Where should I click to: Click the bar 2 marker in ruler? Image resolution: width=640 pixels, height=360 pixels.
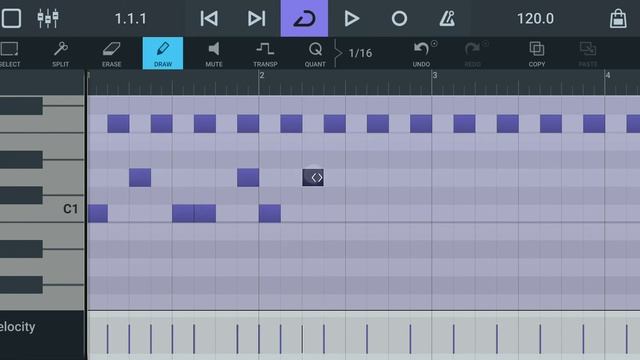pos(262,76)
